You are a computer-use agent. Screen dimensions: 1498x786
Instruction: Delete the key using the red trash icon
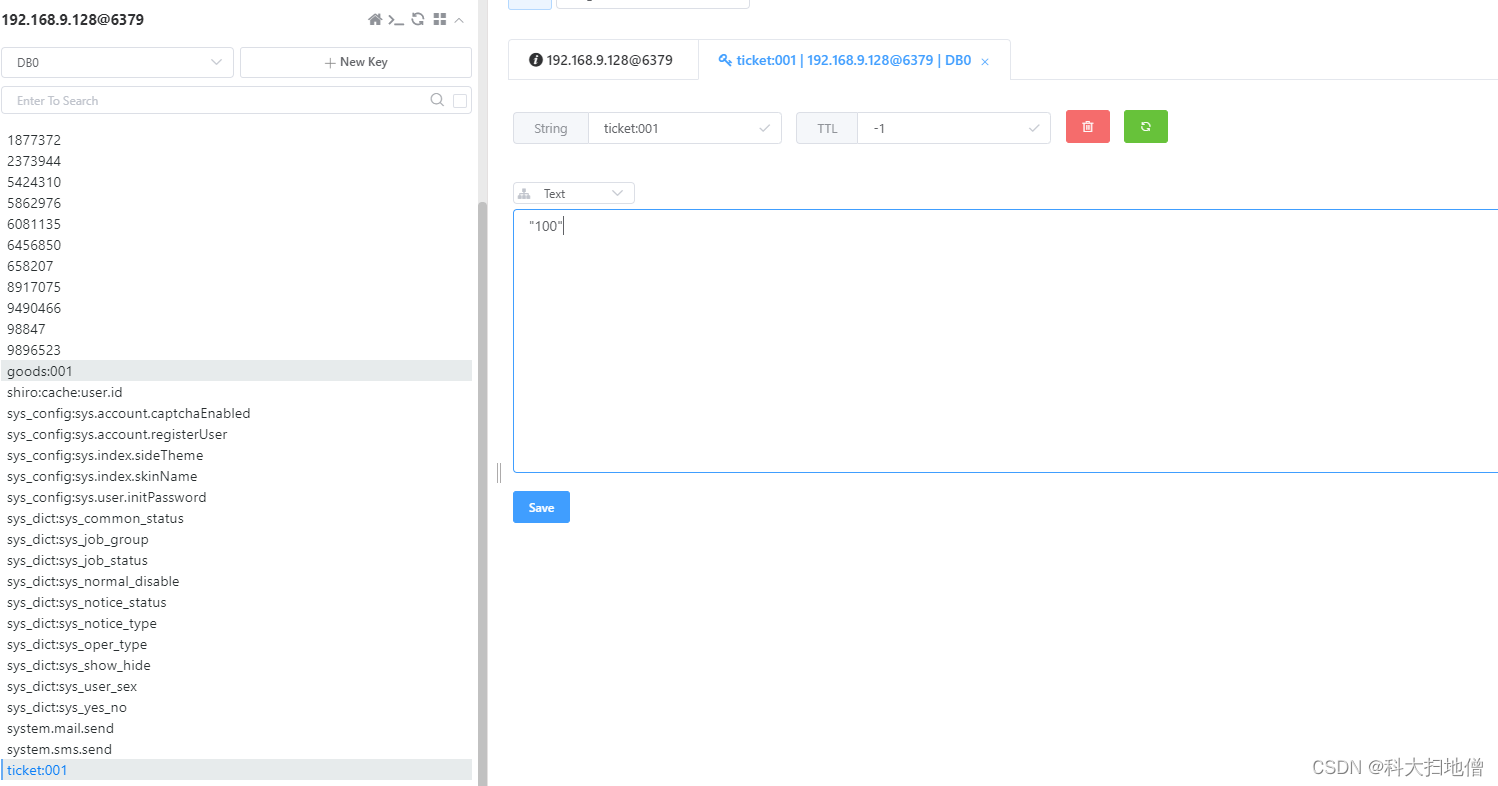click(1087, 127)
